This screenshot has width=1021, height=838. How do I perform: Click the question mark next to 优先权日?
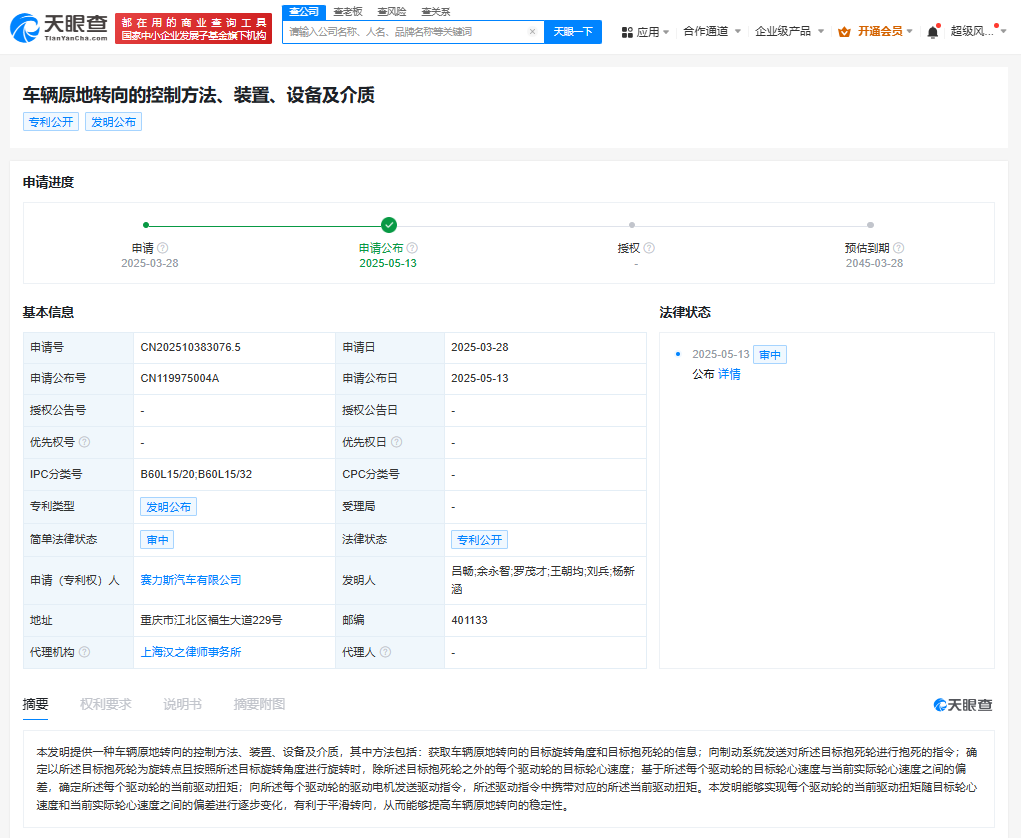396,442
